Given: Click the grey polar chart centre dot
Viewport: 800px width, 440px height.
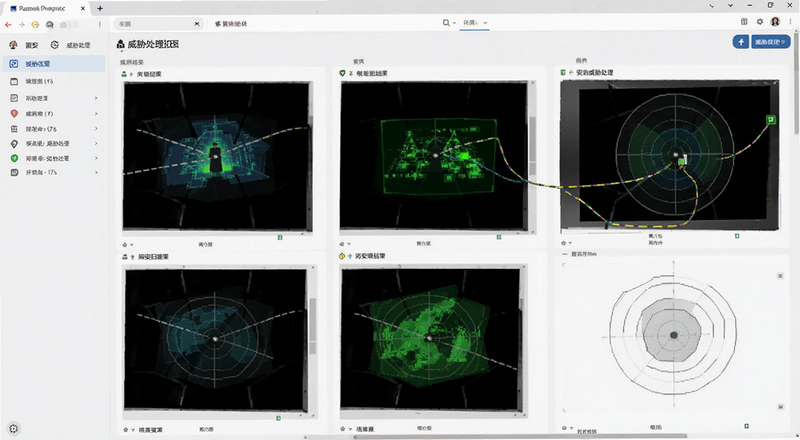Looking at the screenshot, I should tap(673, 335).
